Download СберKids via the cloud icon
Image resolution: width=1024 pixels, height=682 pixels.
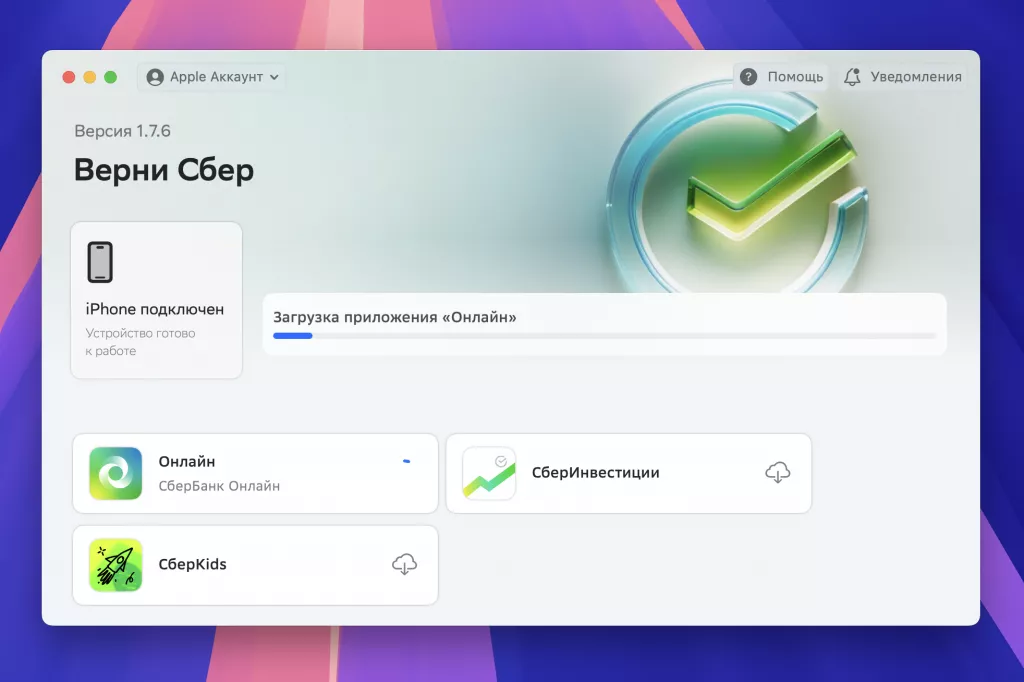[404, 564]
